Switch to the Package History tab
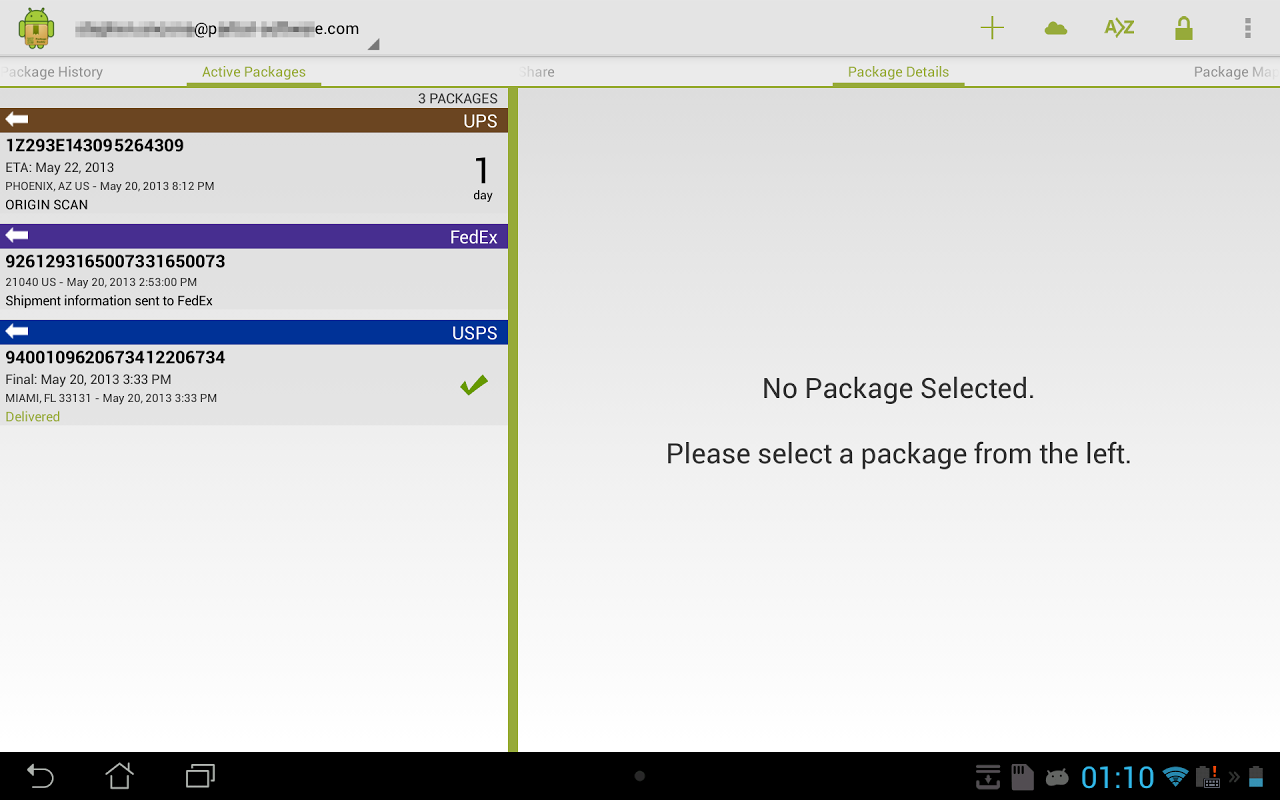This screenshot has width=1280, height=800. coord(52,72)
